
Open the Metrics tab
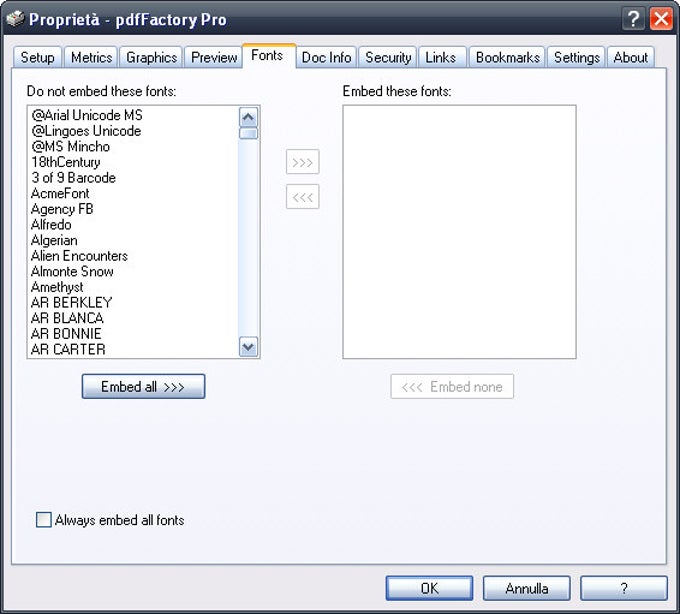point(91,57)
